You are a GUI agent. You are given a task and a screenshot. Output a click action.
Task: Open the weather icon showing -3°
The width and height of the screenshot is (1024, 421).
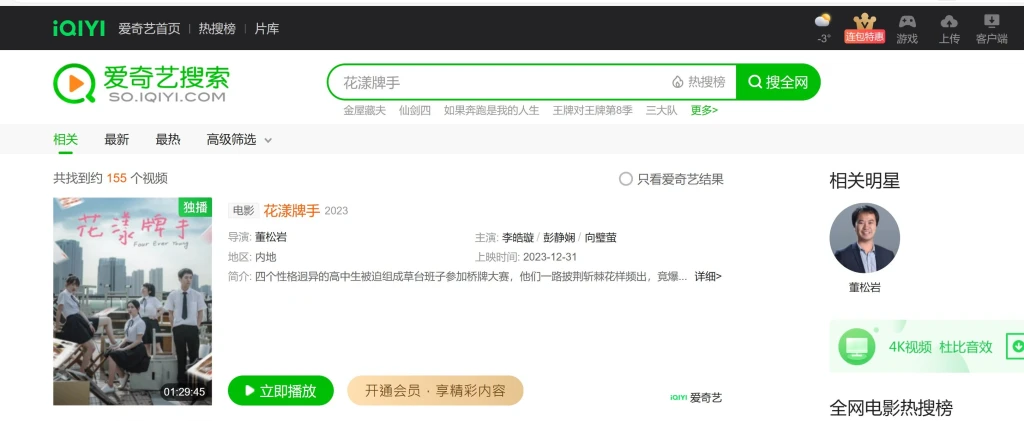pyautogui.click(x=823, y=21)
